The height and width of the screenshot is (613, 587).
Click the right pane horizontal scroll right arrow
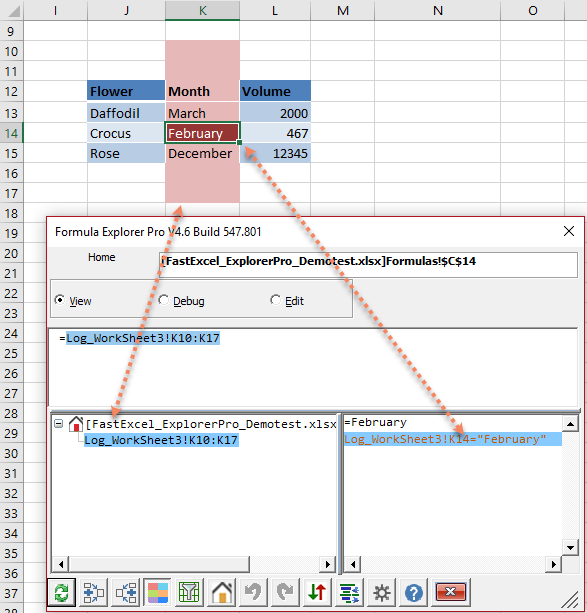(x=553, y=565)
